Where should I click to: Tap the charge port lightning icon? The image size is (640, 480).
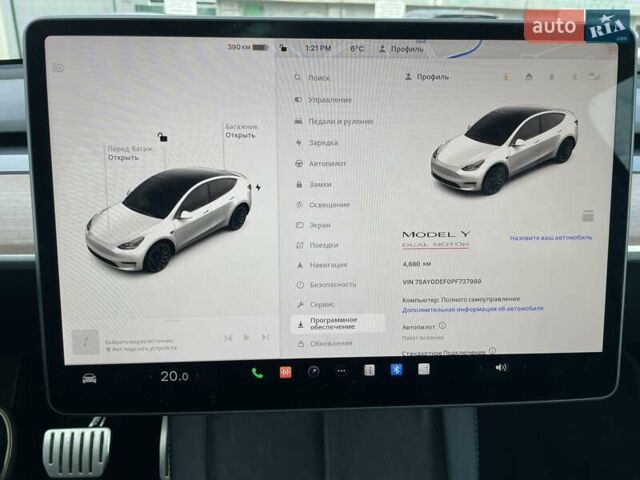coord(258,187)
